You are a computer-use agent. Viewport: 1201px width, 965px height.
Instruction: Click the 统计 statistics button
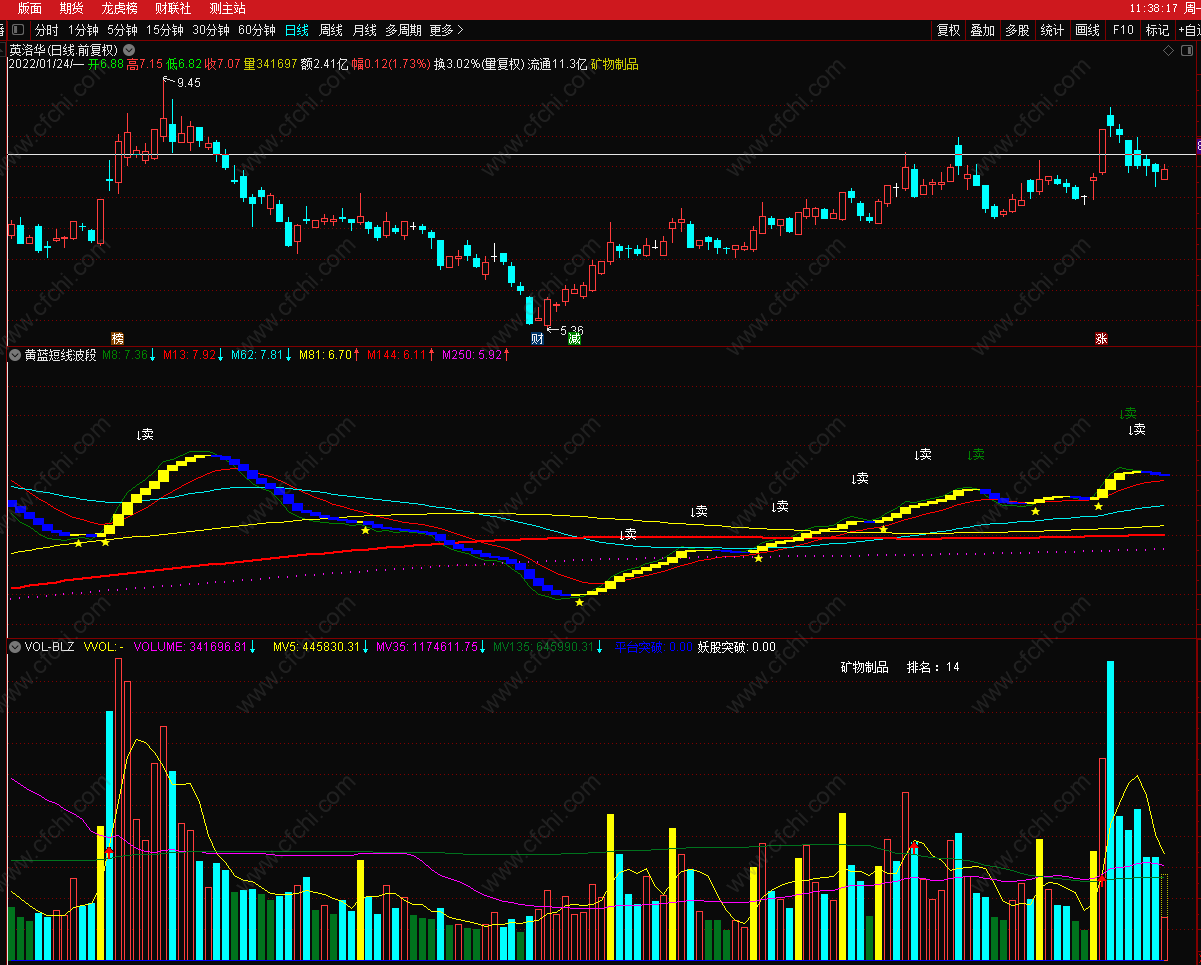[1052, 30]
